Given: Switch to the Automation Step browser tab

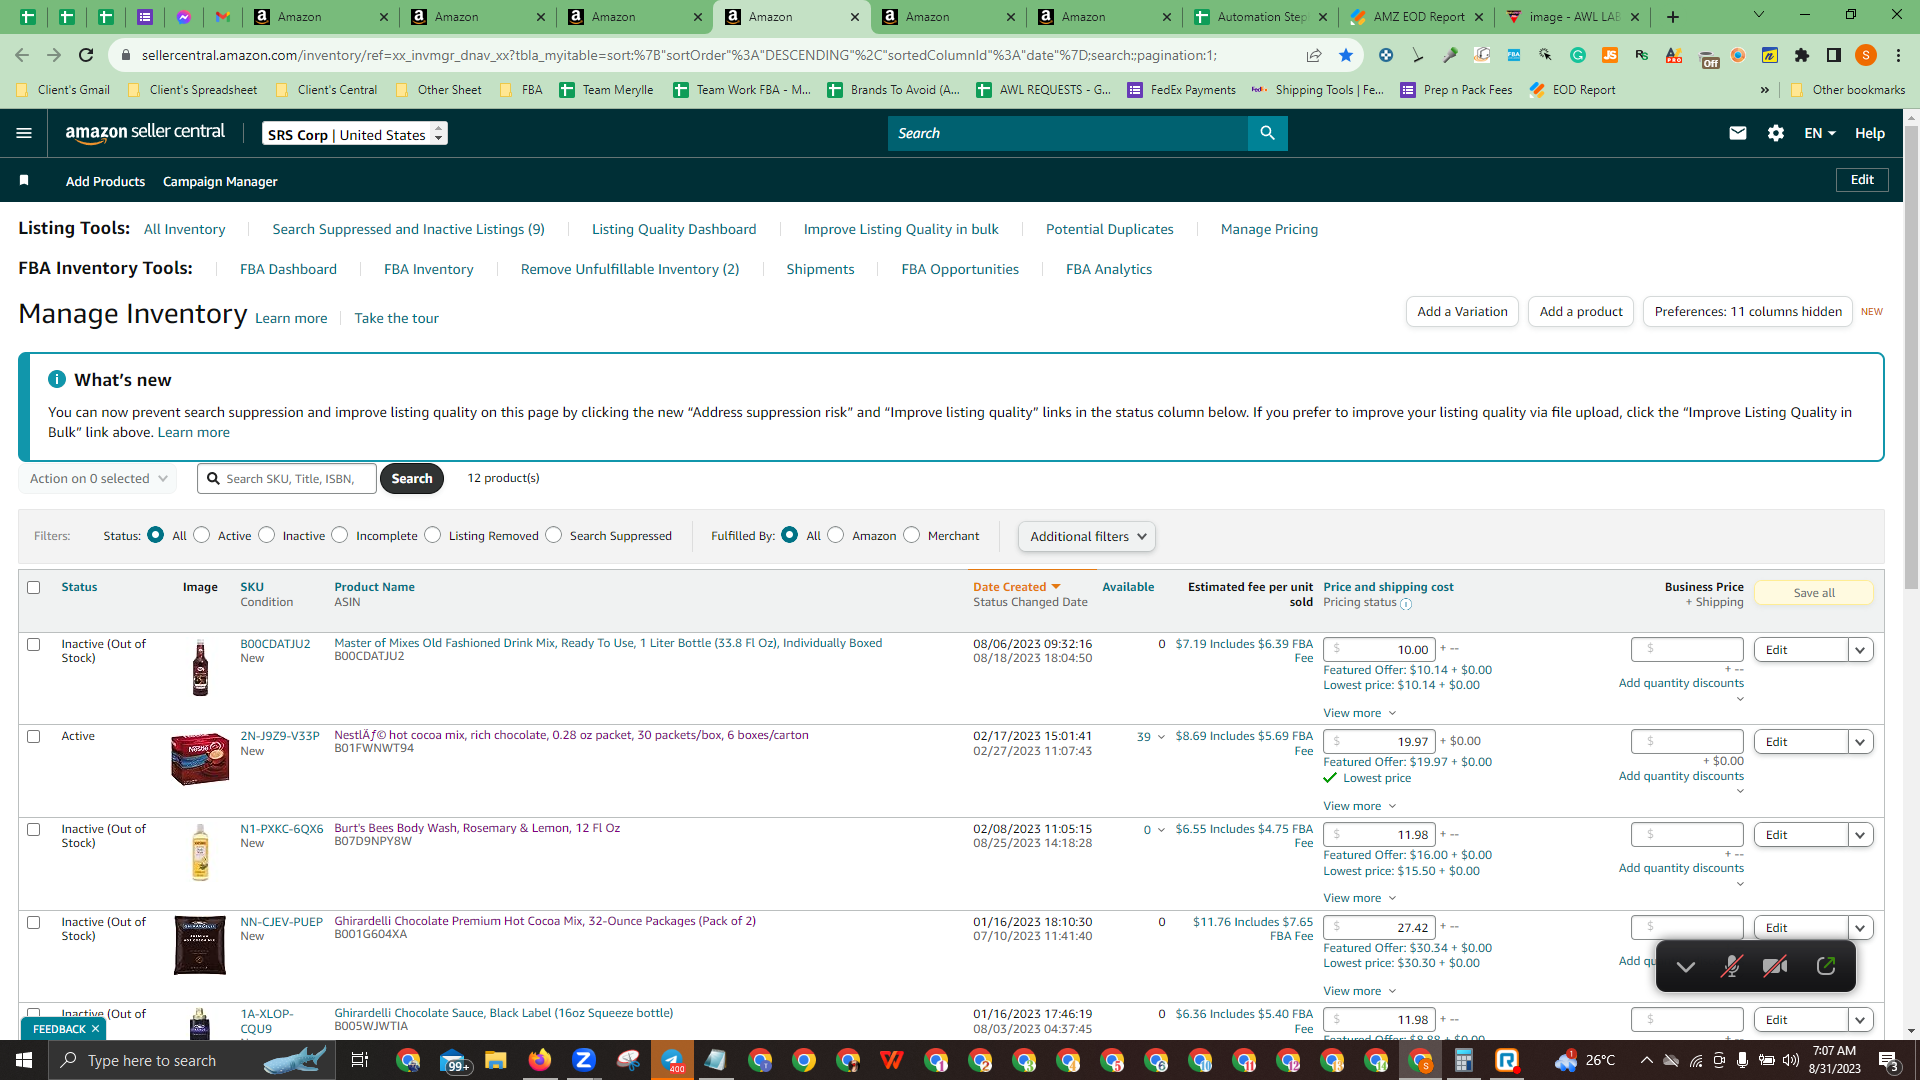Looking at the screenshot, I should point(1262,17).
